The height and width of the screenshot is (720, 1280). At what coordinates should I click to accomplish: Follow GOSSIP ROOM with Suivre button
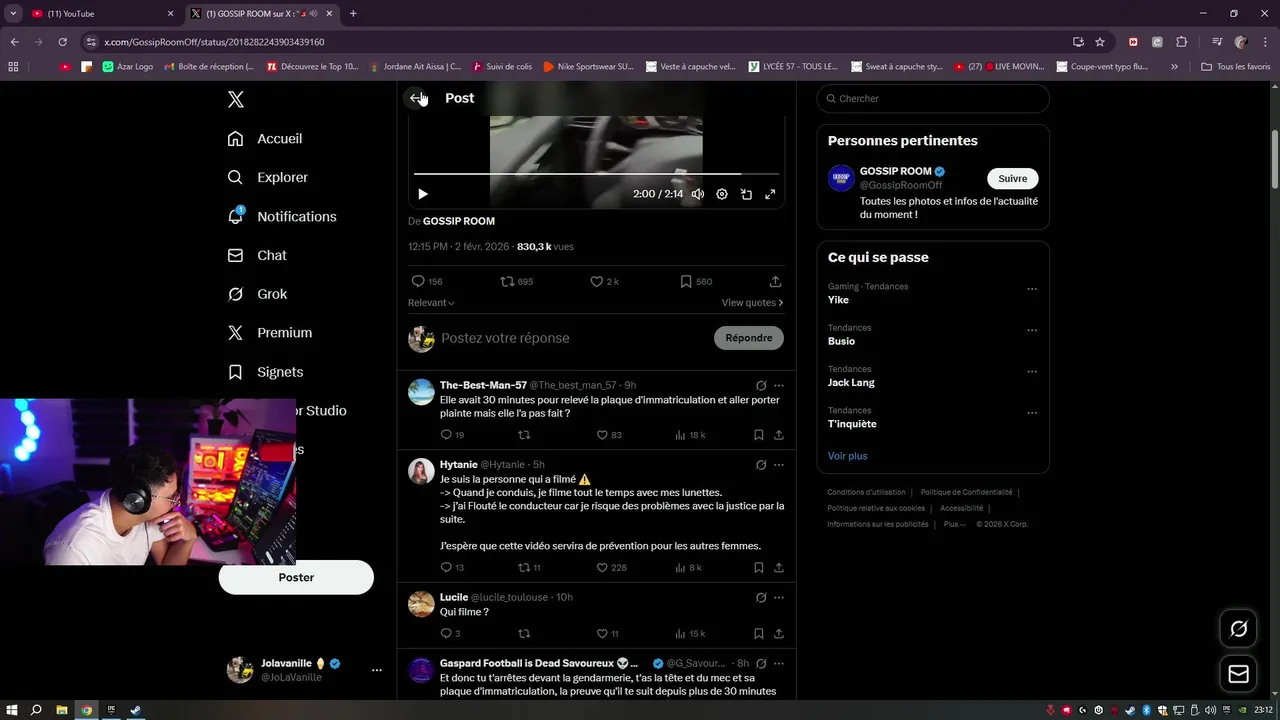[1013, 179]
